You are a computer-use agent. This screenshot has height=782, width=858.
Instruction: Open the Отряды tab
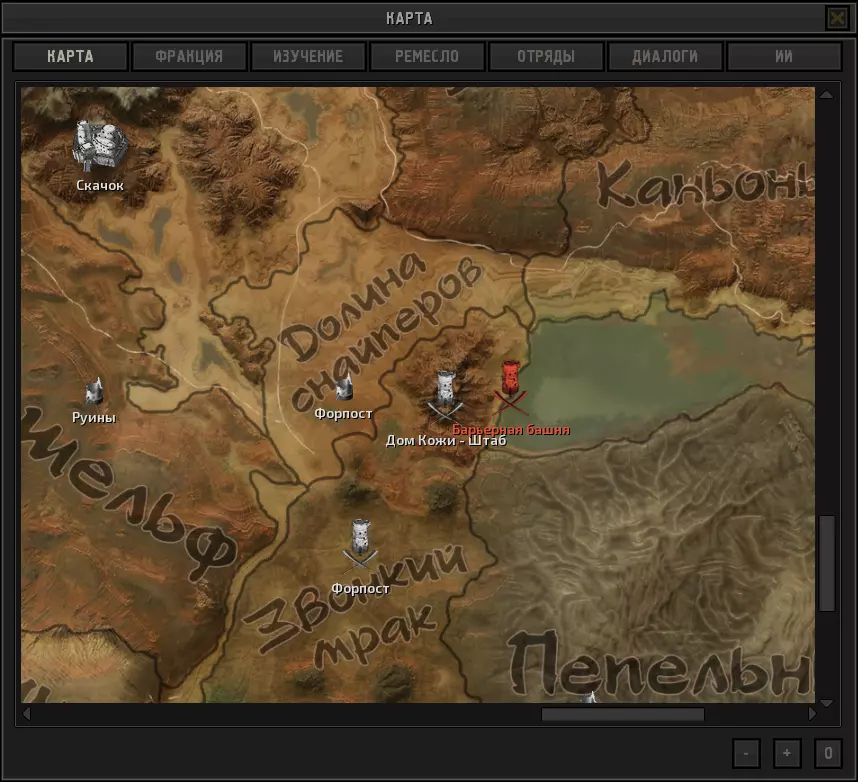546,56
